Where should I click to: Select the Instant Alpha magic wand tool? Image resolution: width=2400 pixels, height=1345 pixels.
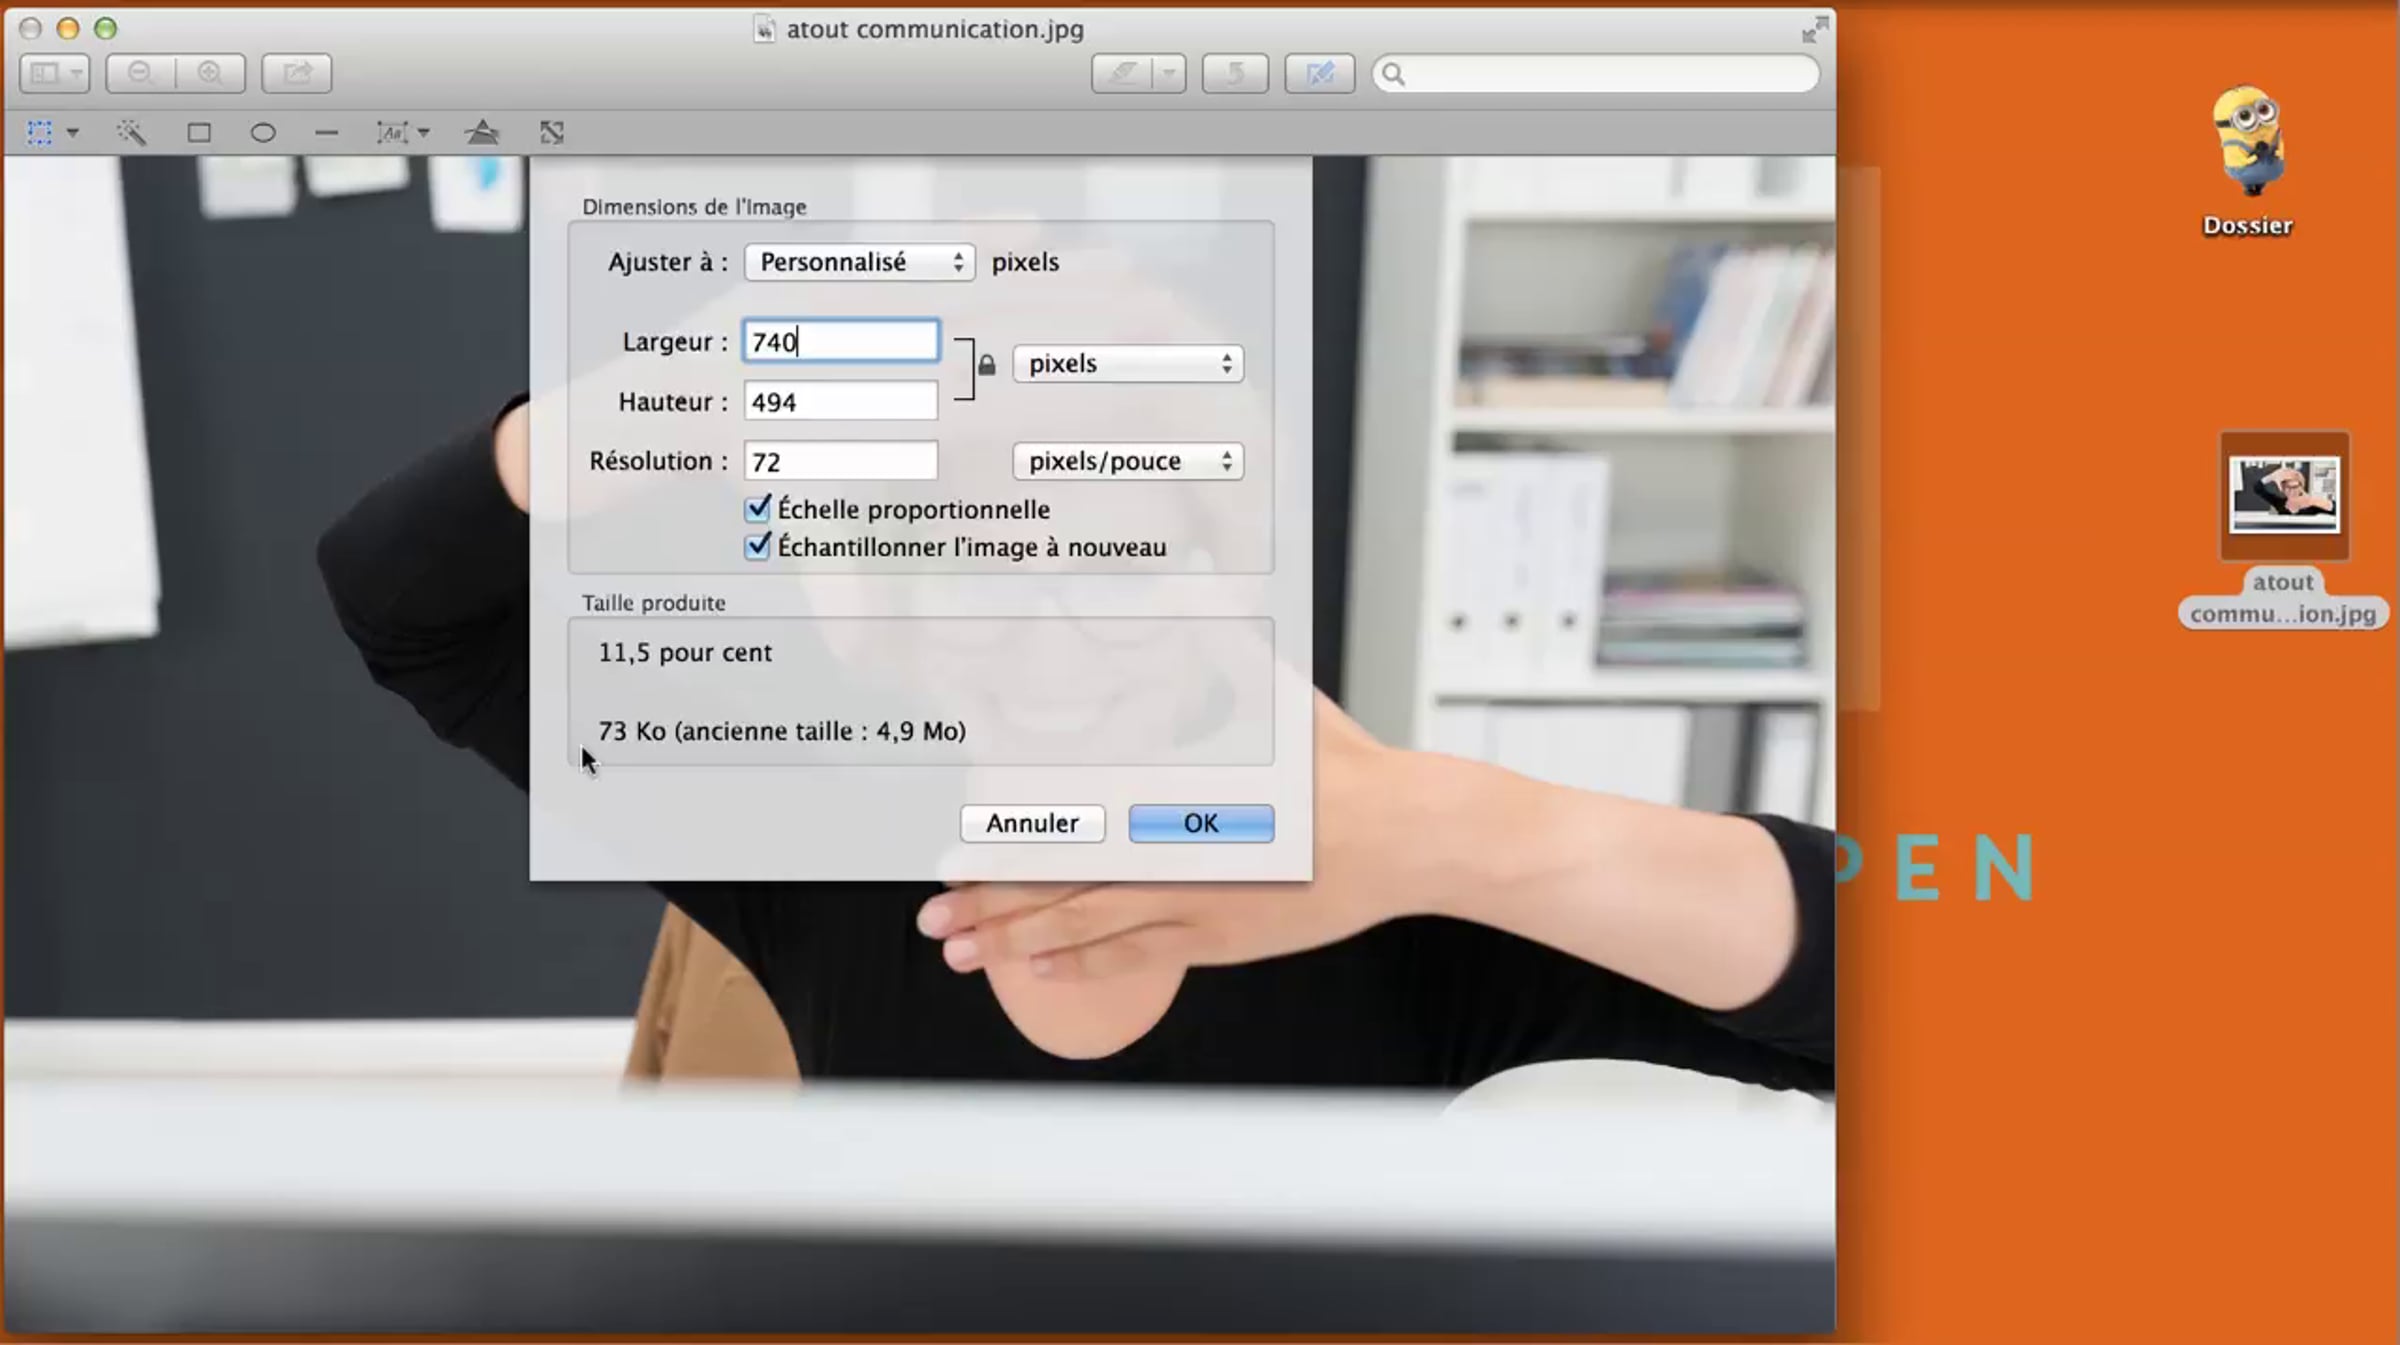pyautogui.click(x=131, y=133)
